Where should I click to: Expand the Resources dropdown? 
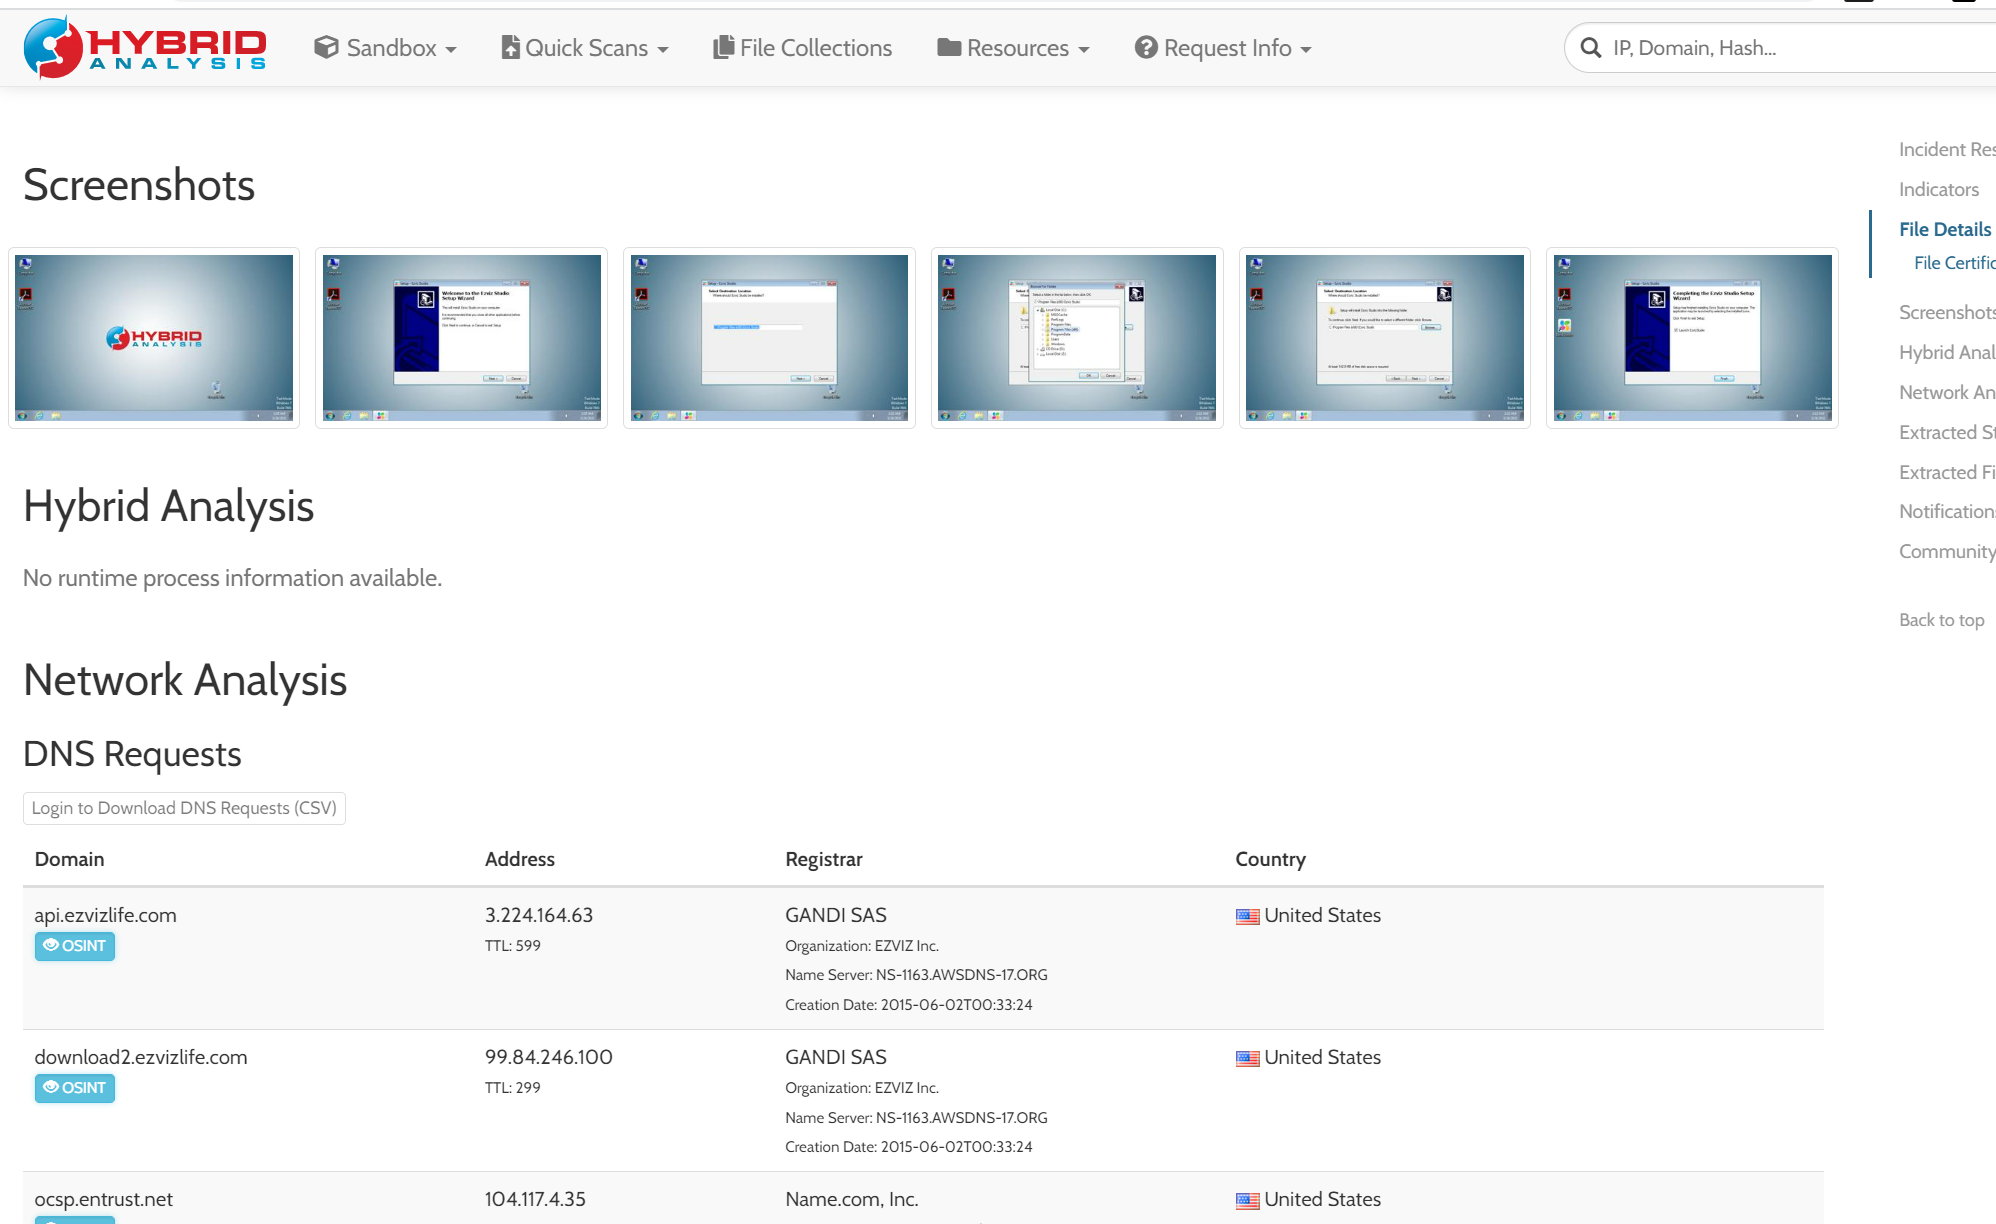pyautogui.click(x=1013, y=48)
